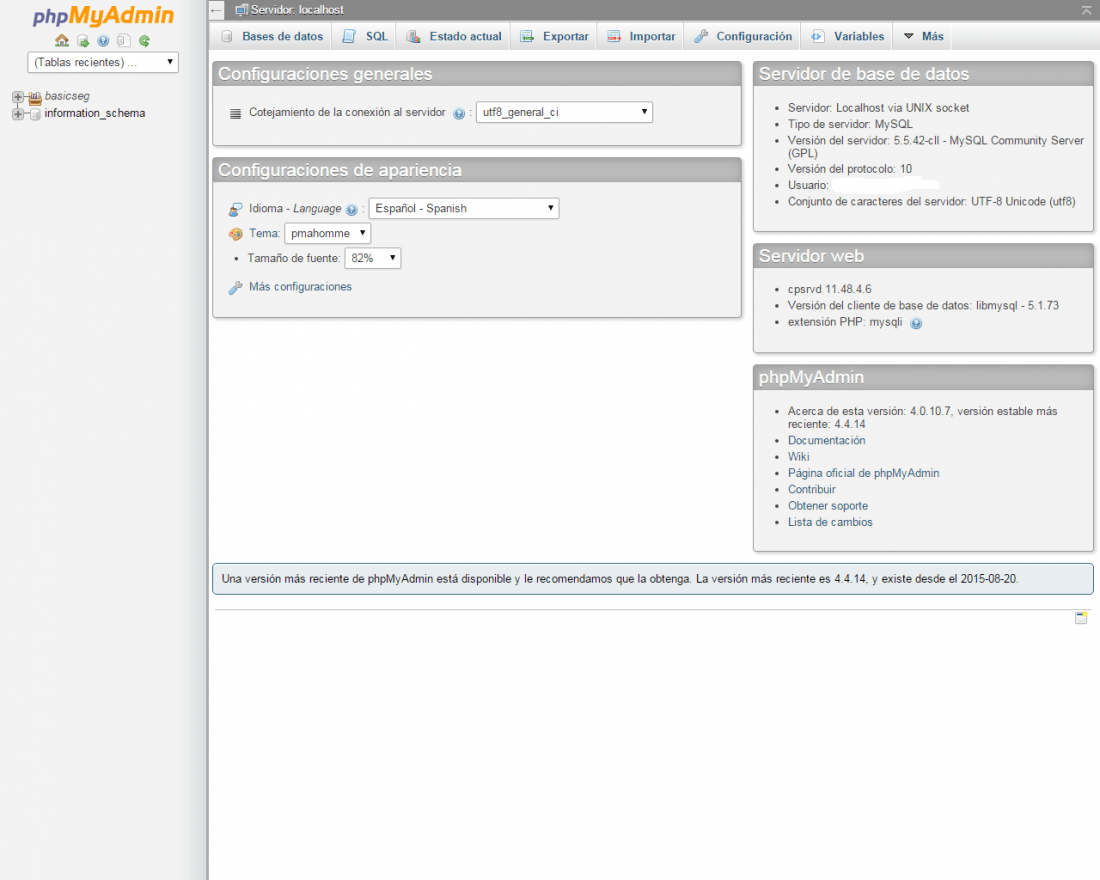The width and height of the screenshot is (1100, 880).
Task: Click 'Servidor: Localhost via UNIX socket' text
Action: (878, 108)
